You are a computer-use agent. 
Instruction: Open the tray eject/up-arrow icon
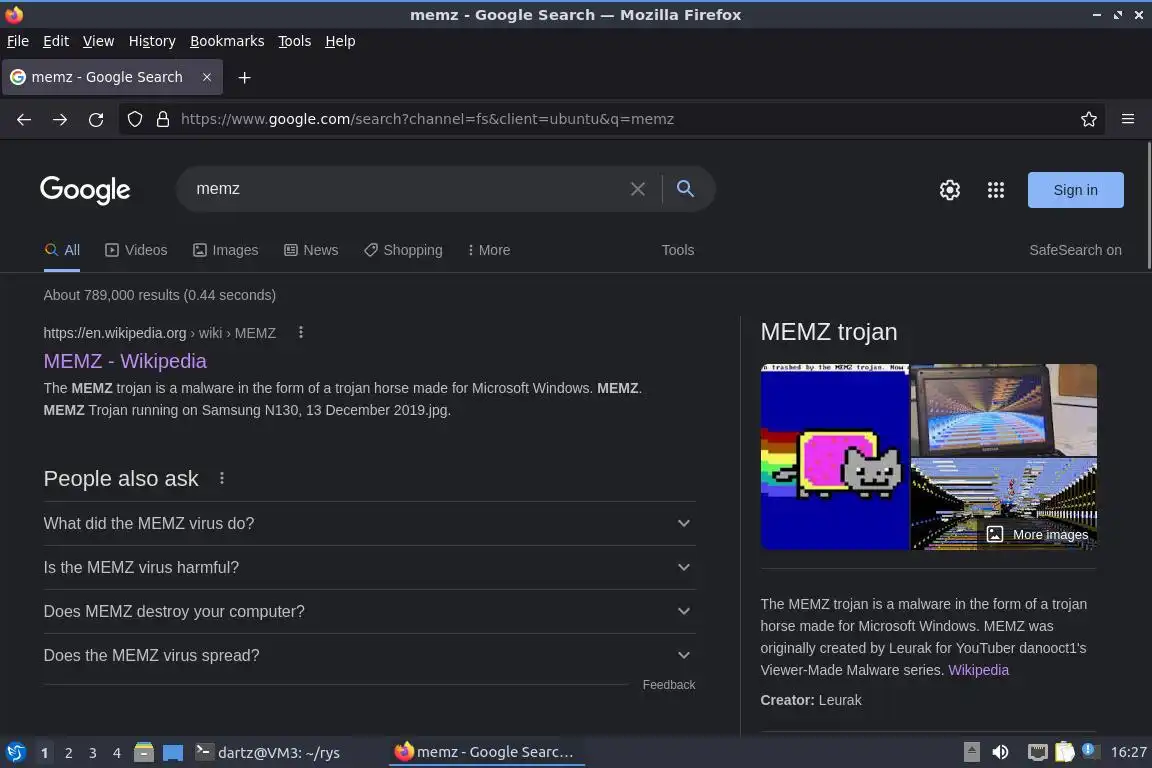(971, 752)
